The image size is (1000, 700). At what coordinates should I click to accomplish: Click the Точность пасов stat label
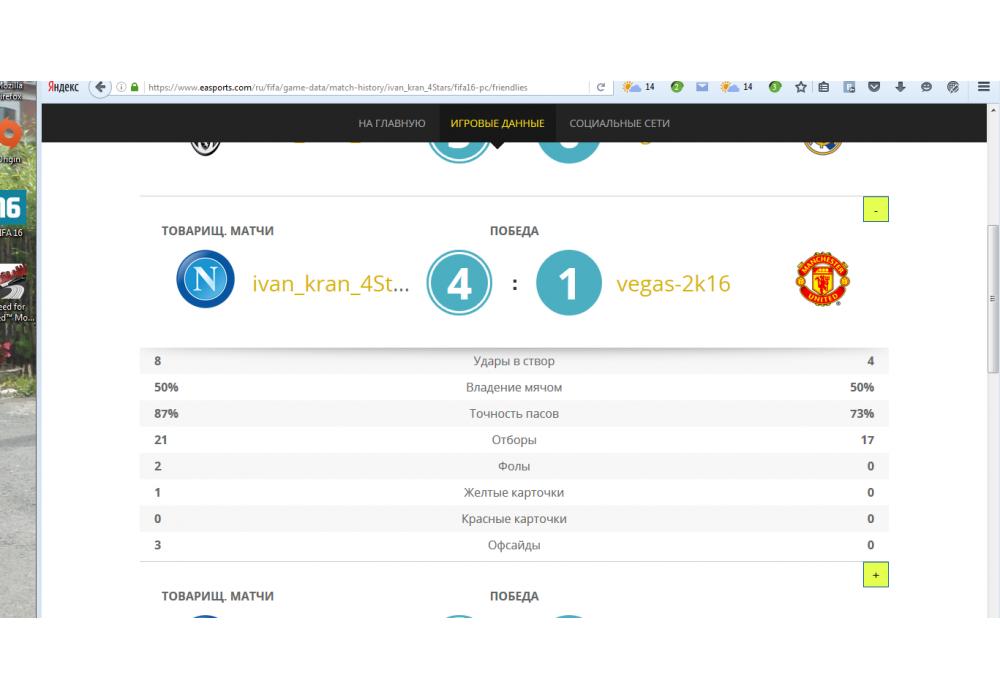(514, 413)
